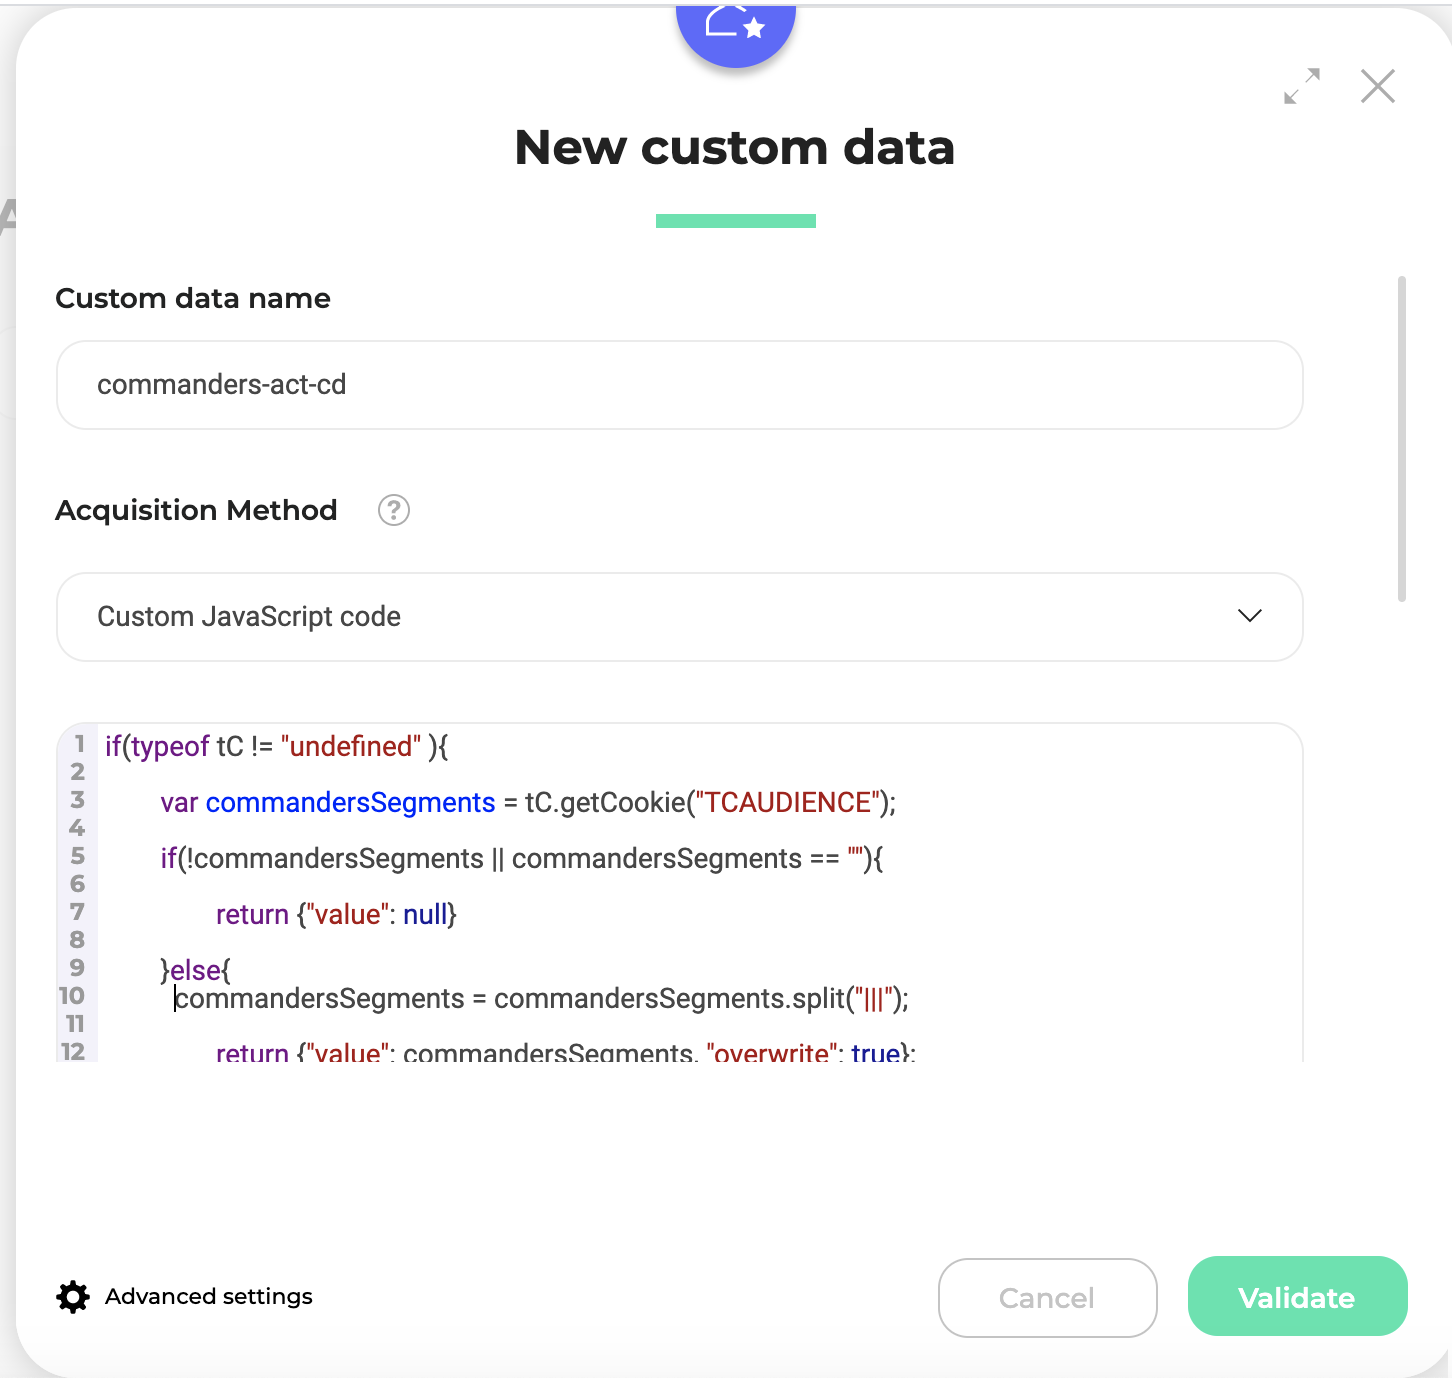Screen dimensions: 1452x1378
Task: Cancel the custom data creation
Action: coord(1047,1298)
